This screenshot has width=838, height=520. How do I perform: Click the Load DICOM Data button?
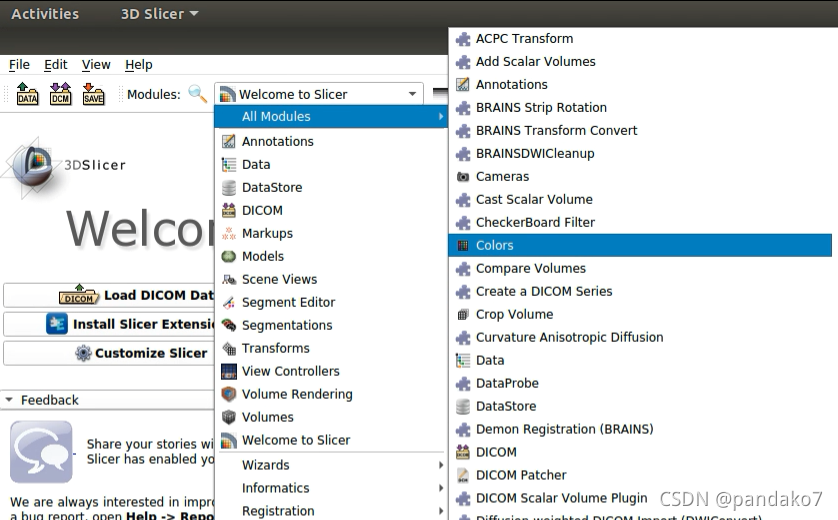(109, 295)
